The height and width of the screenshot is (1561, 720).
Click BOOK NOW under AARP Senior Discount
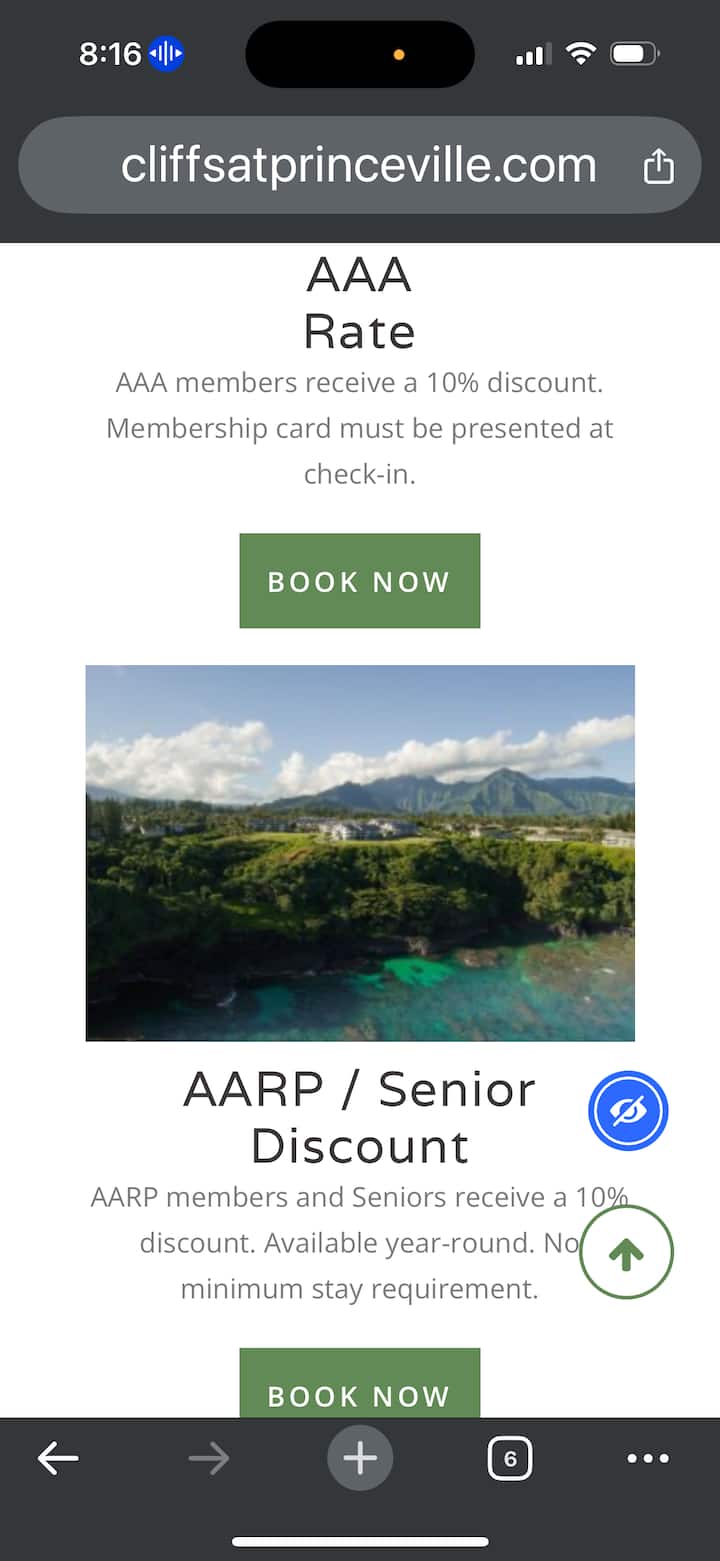point(360,1388)
